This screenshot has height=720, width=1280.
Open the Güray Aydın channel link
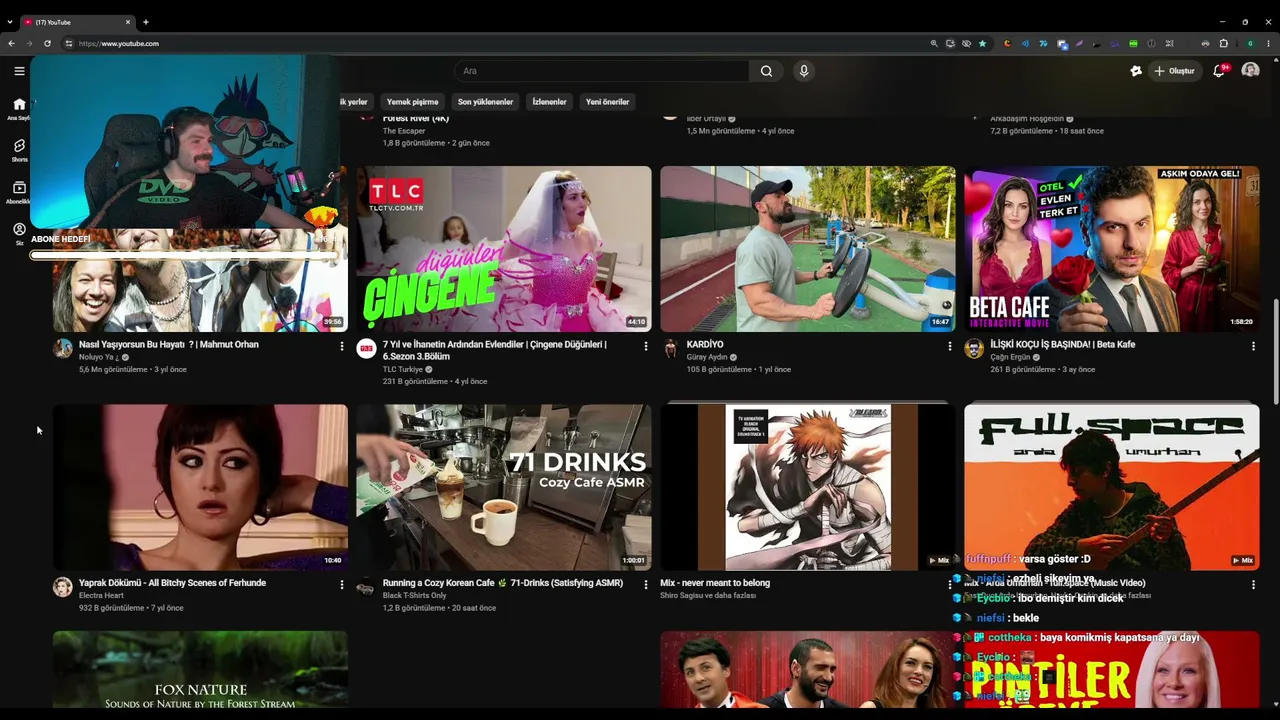tap(708, 357)
